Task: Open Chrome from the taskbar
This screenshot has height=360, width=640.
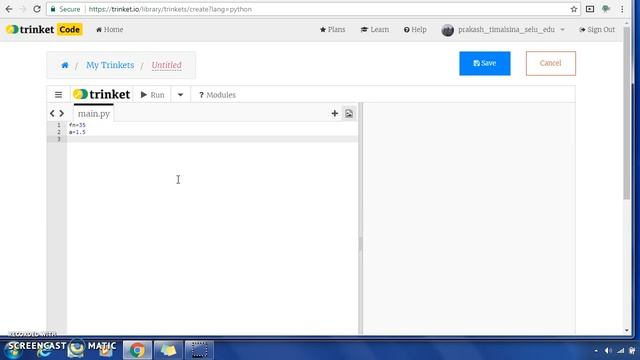Action: 137,350
